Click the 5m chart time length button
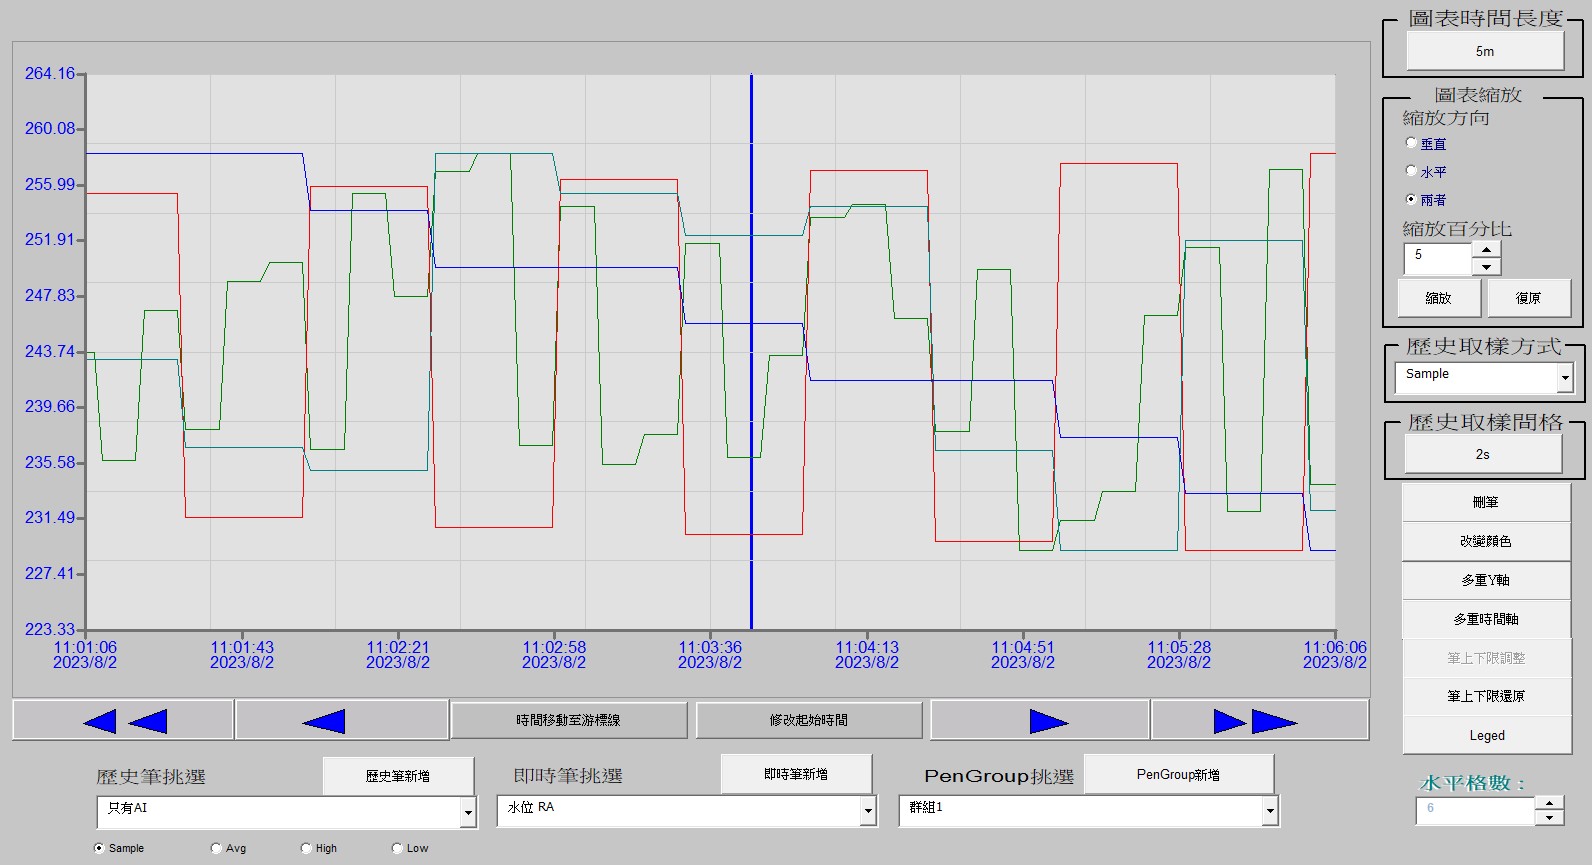Screen dimensions: 1592x865 coord(1485,51)
